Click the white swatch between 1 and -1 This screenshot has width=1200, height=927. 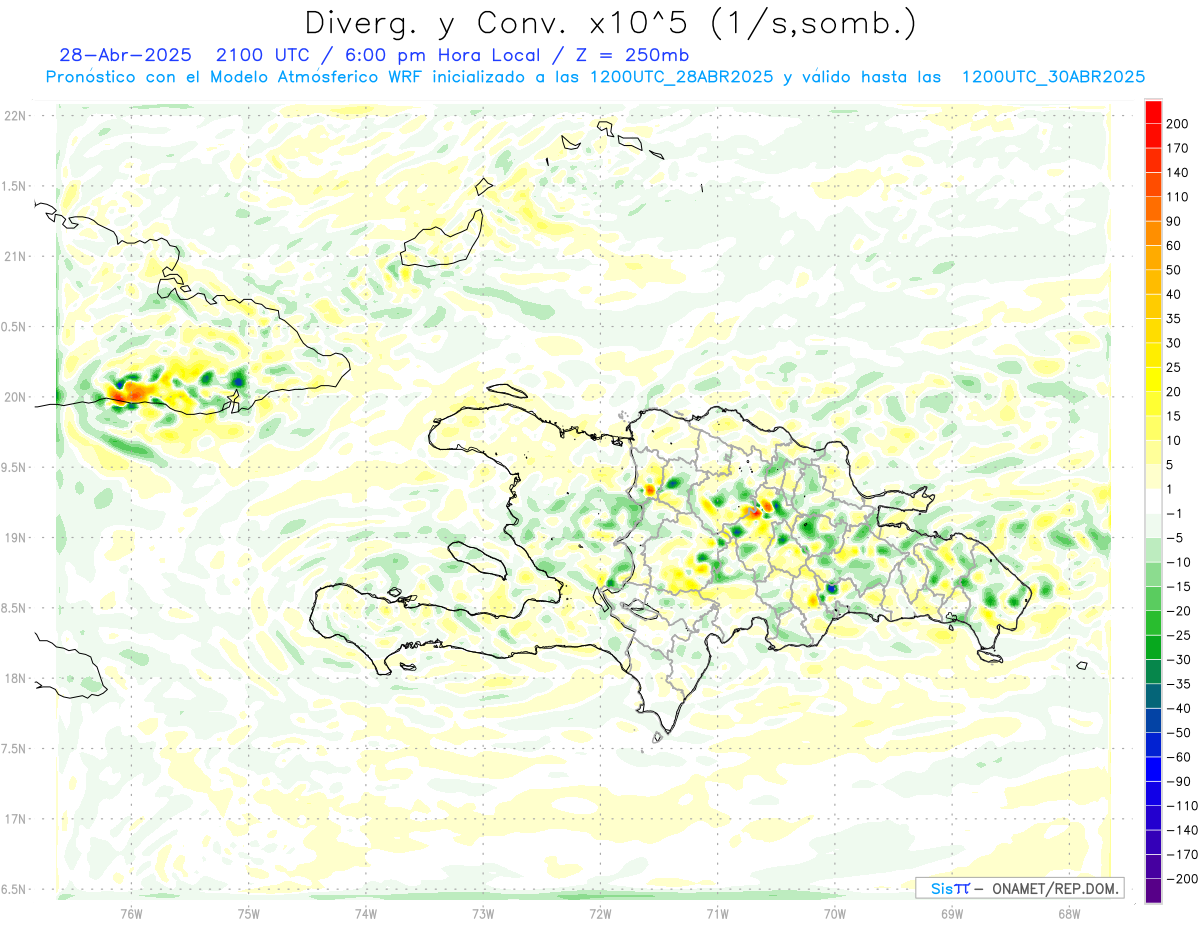point(1153,501)
